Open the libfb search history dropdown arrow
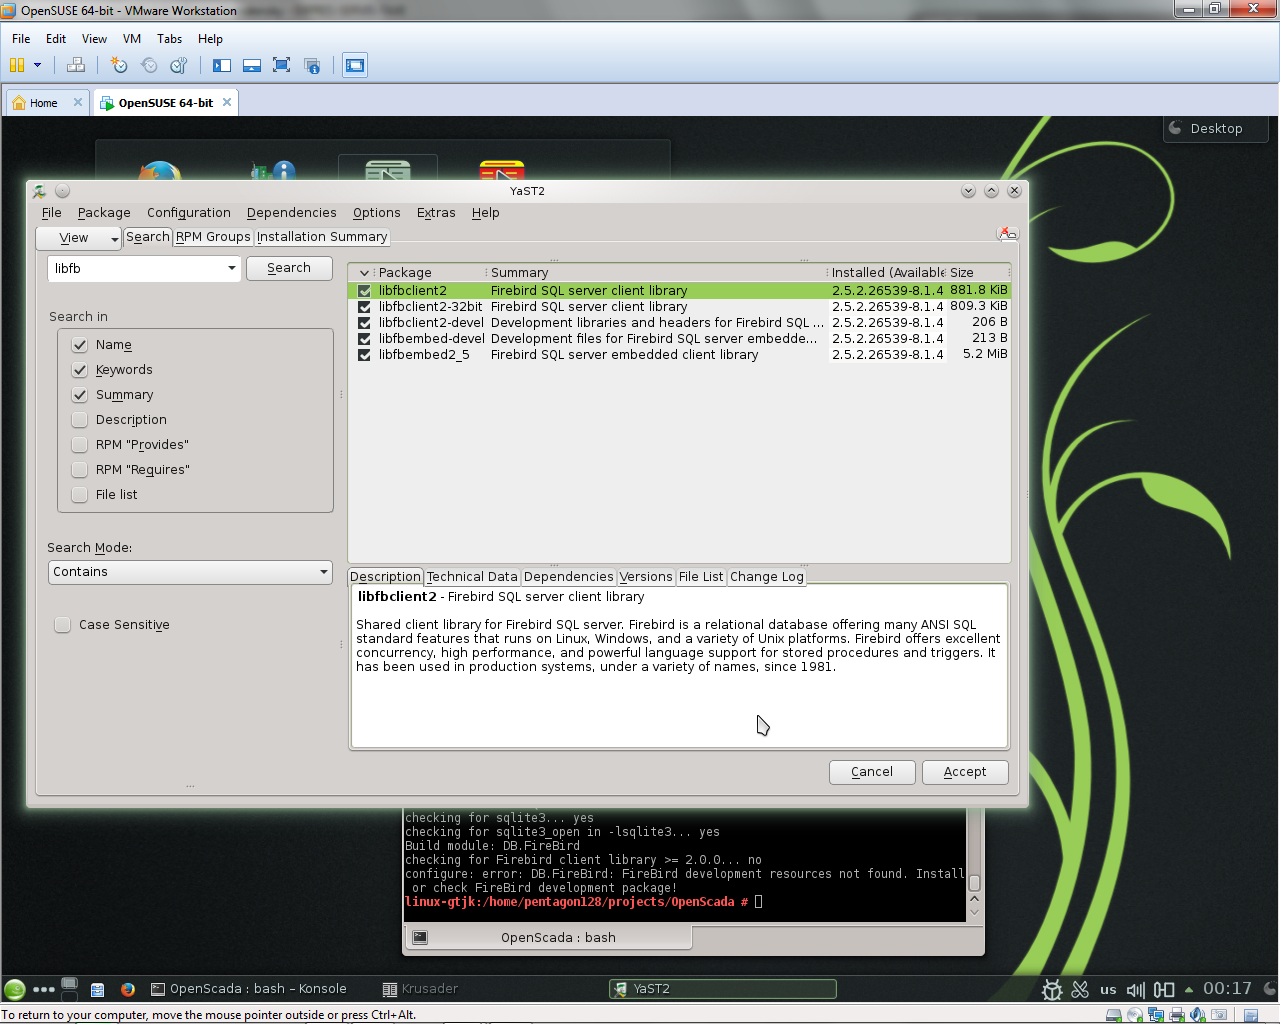 tap(231, 268)
